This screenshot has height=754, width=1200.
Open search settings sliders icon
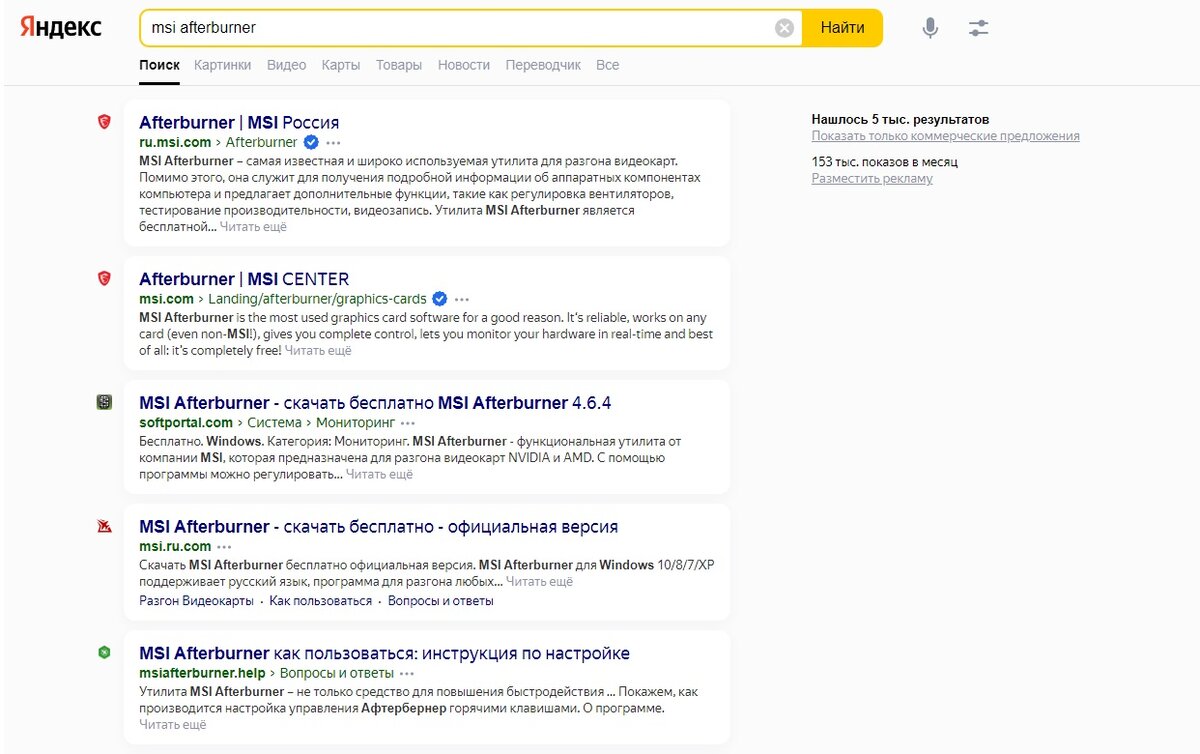pos(978,28)
